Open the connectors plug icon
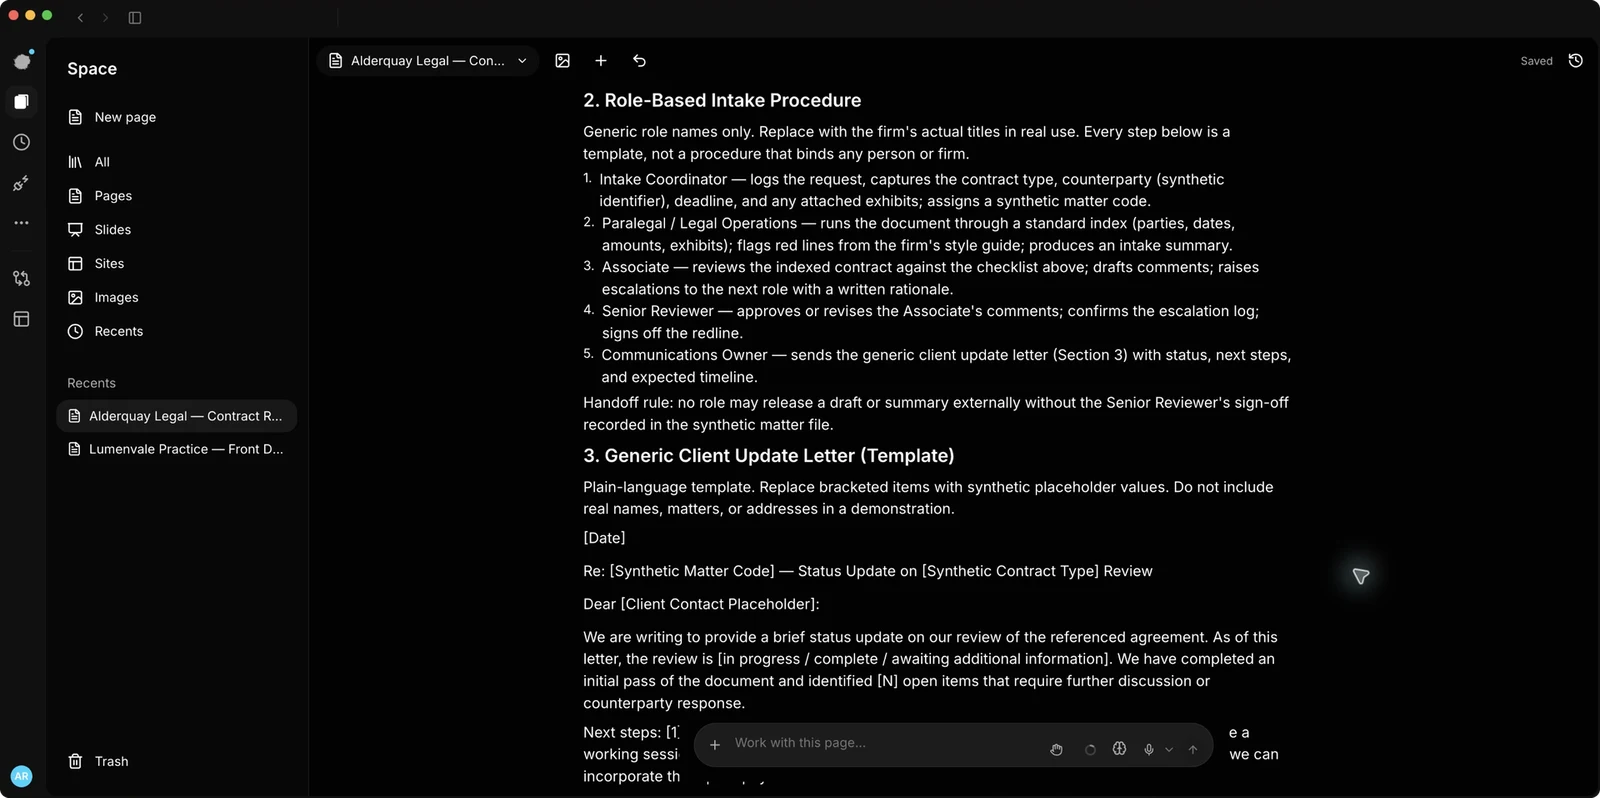 (22, 183)
